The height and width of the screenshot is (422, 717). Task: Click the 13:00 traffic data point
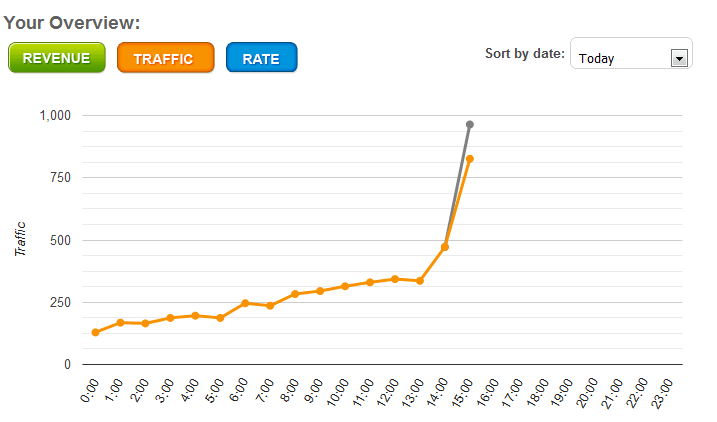(420, 281)
